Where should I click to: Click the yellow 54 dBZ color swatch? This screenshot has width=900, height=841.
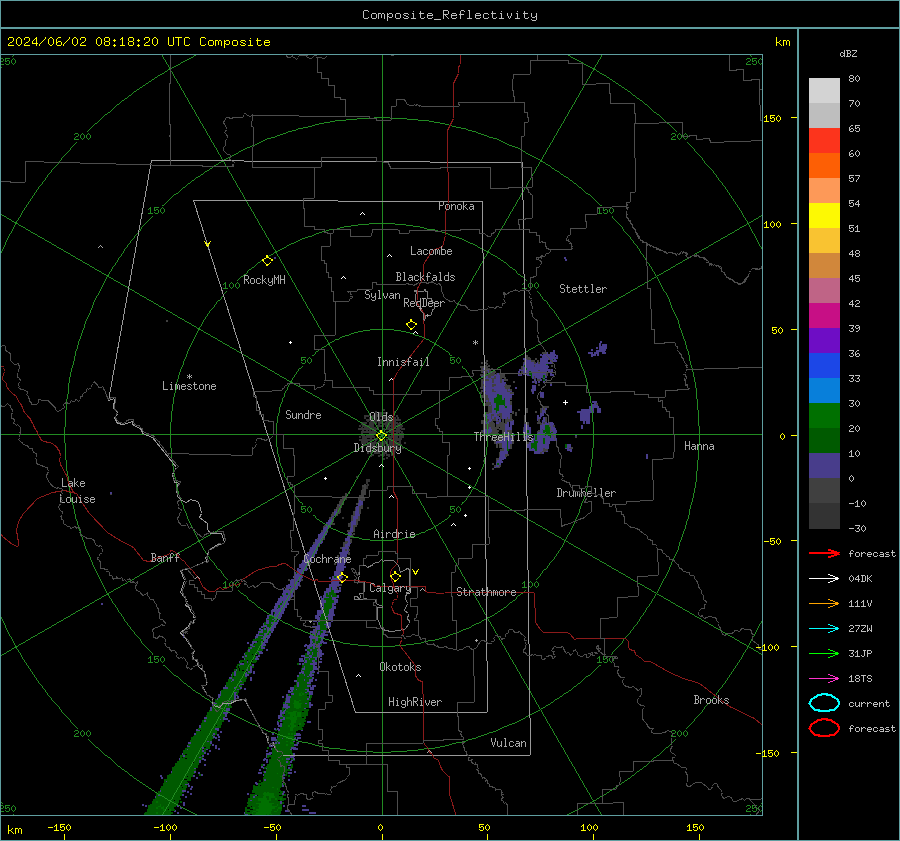tap(824, 215)
